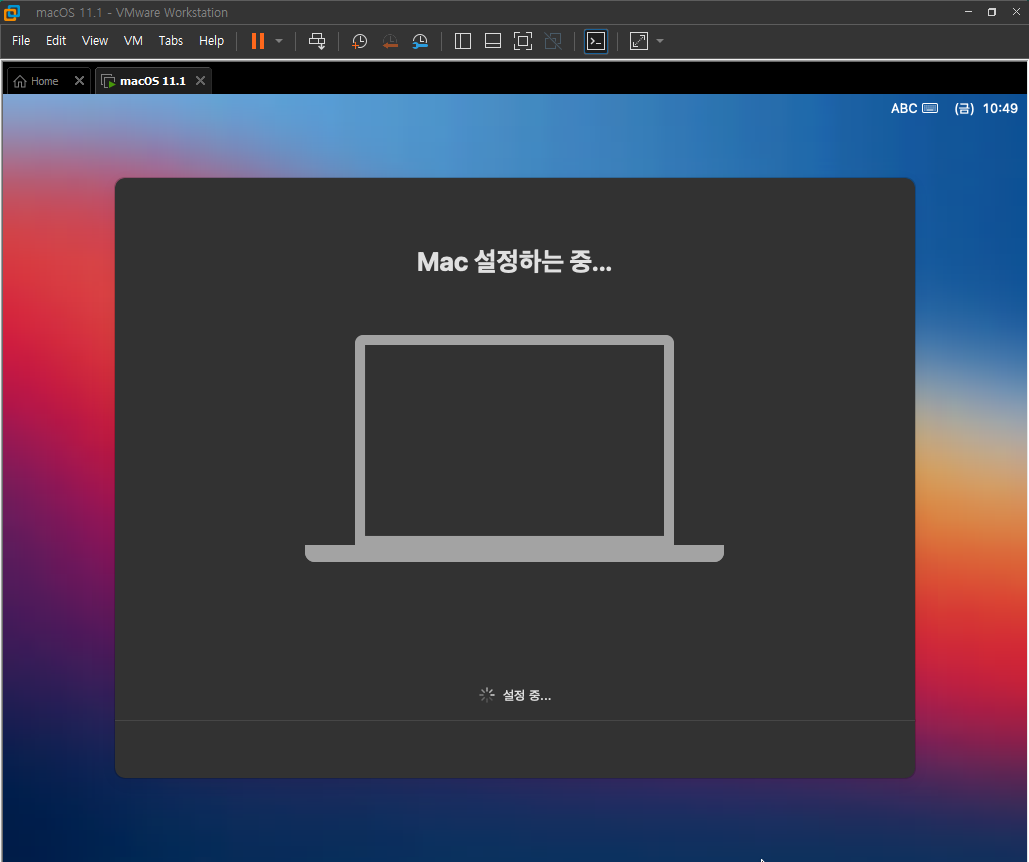Minimize the VMware Workstation window
The image size is (1029, 862).
click(968, 12)
